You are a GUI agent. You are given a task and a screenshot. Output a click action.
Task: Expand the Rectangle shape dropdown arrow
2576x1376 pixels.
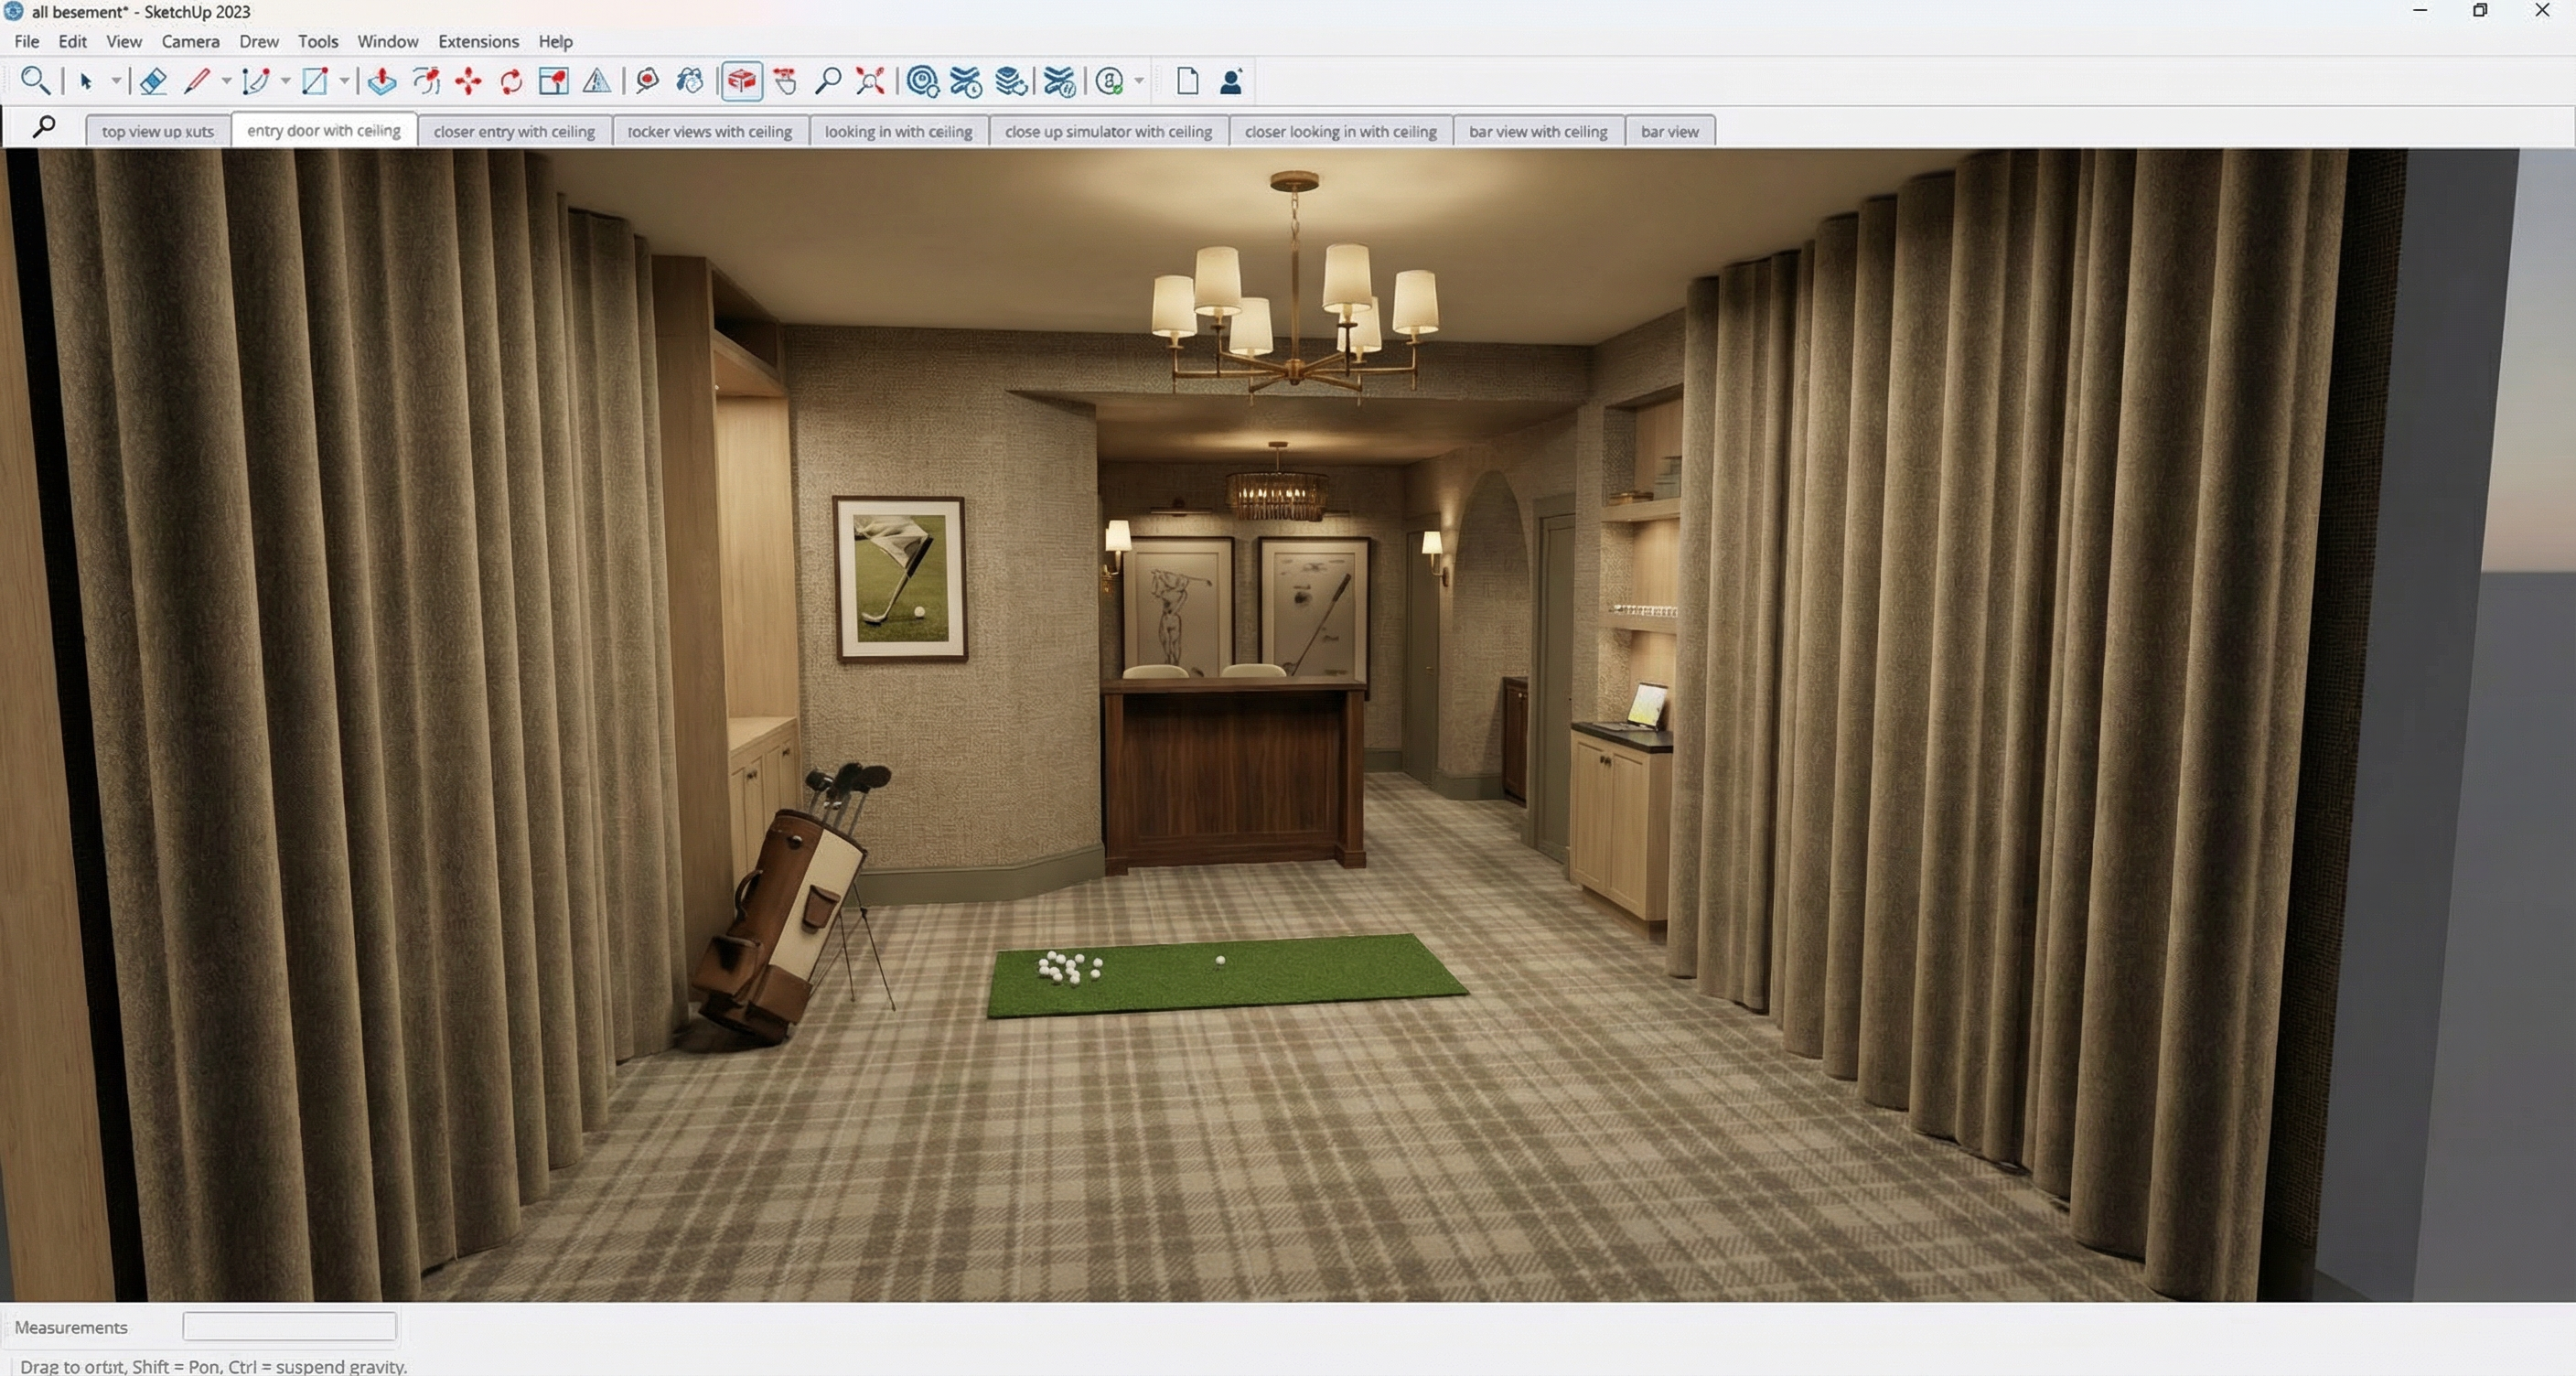pyautogui.click(x=344, y=81)
